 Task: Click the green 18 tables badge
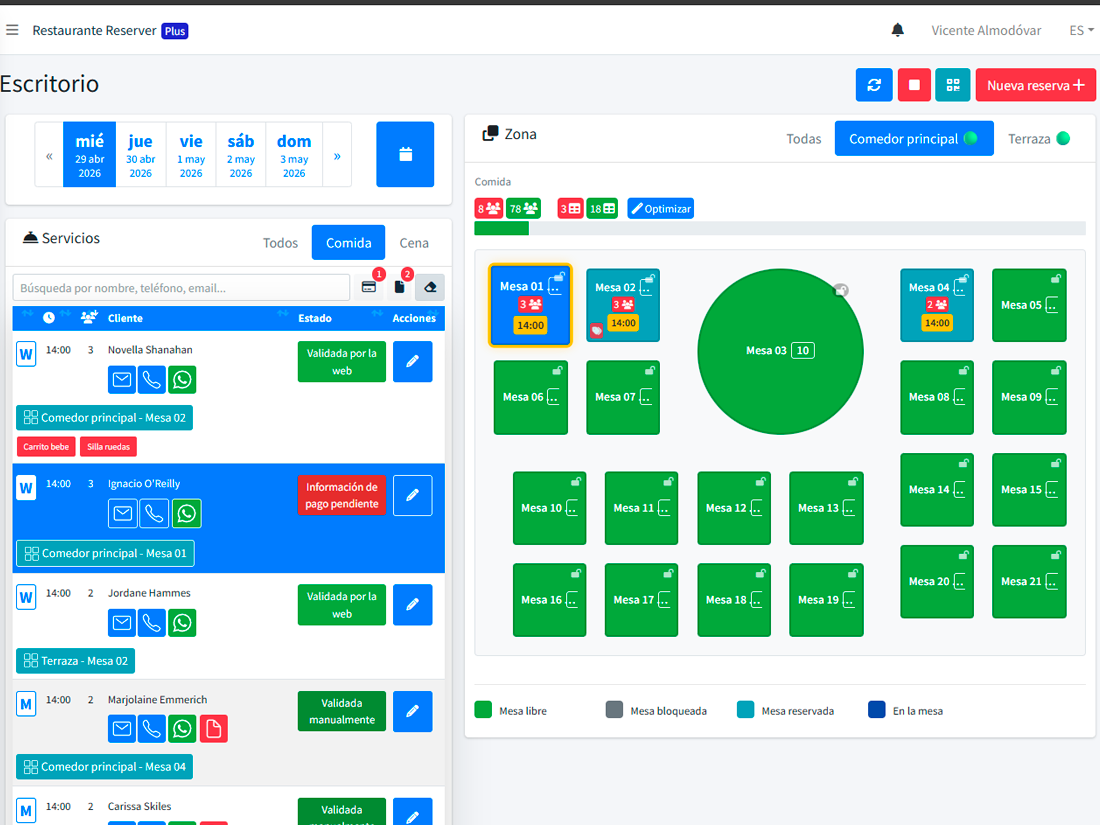click(602, 208)
